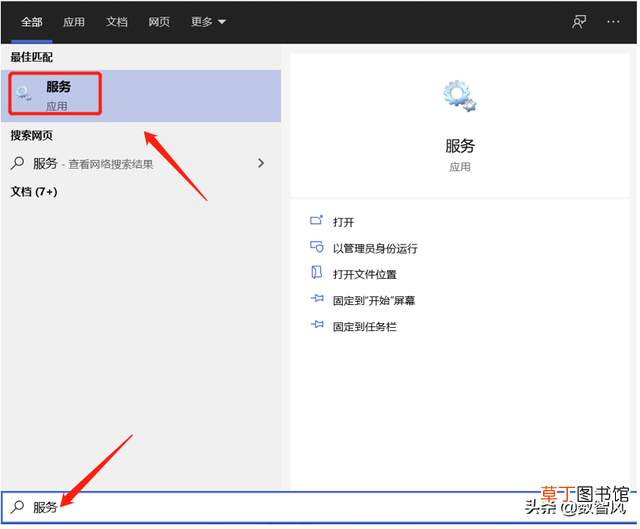
Task: Click 打开 to launch Services
Action: click(343, 222)
